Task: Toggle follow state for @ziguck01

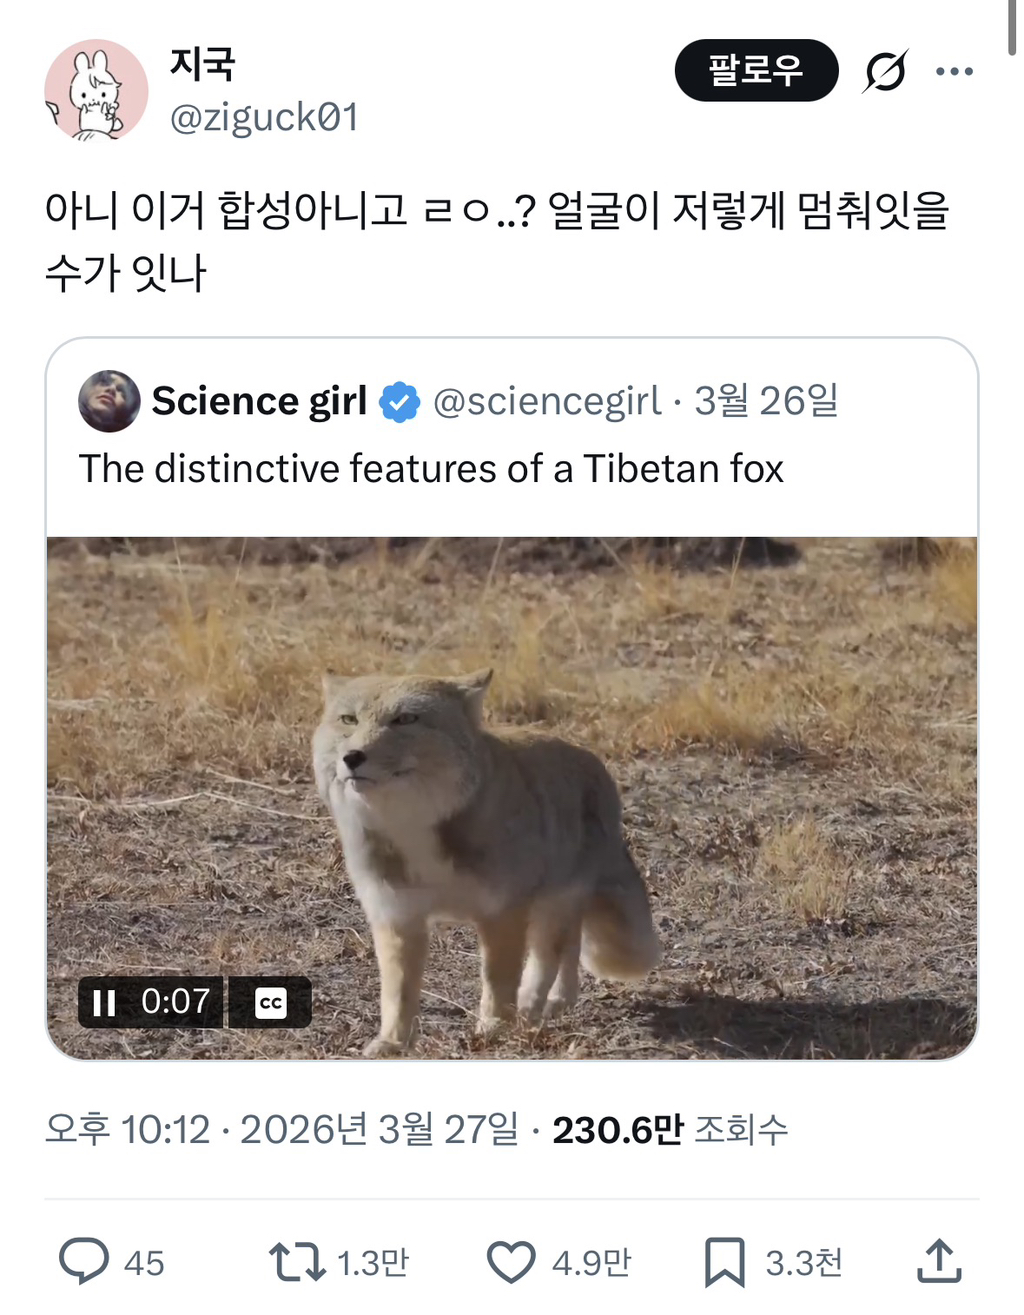Action: (756, 70)
